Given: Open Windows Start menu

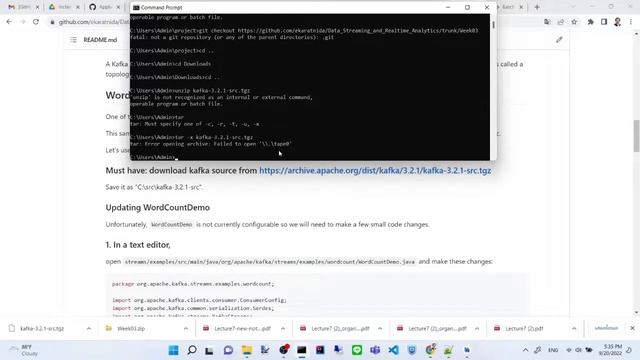Looking at the screenshot, I should coord(173,350).
